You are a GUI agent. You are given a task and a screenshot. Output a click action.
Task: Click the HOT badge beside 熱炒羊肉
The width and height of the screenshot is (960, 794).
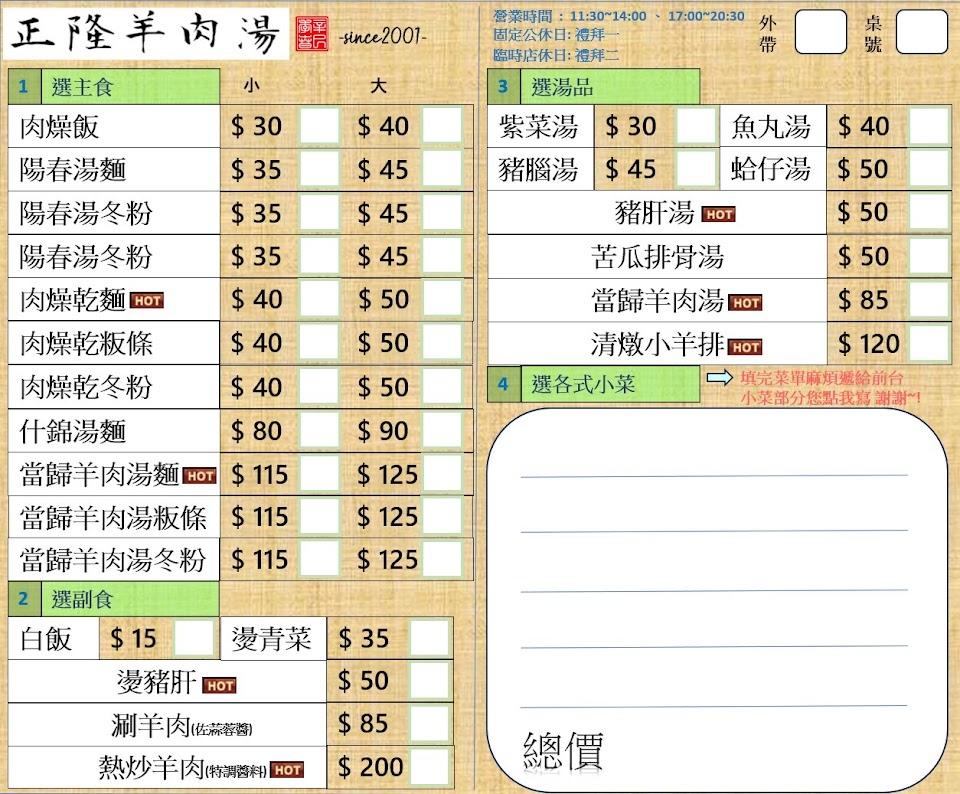click(287, 770)
